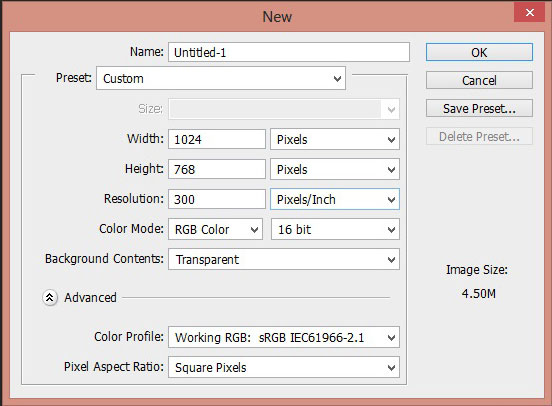Close the New dialog window
Screen dimensions: 552x406
(x=529, y=13)
